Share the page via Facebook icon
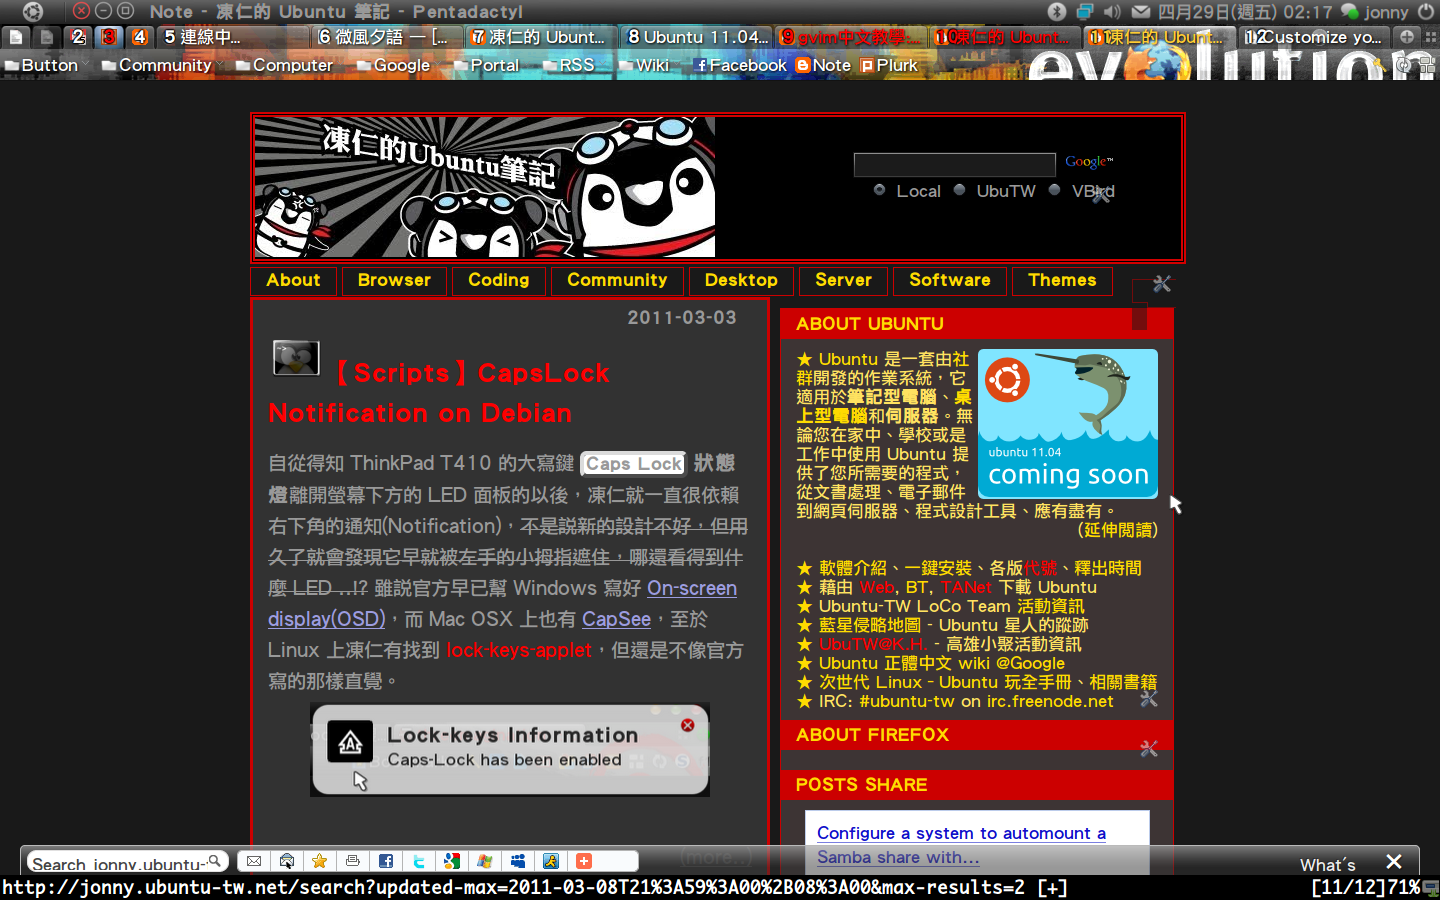 point(386,861)
